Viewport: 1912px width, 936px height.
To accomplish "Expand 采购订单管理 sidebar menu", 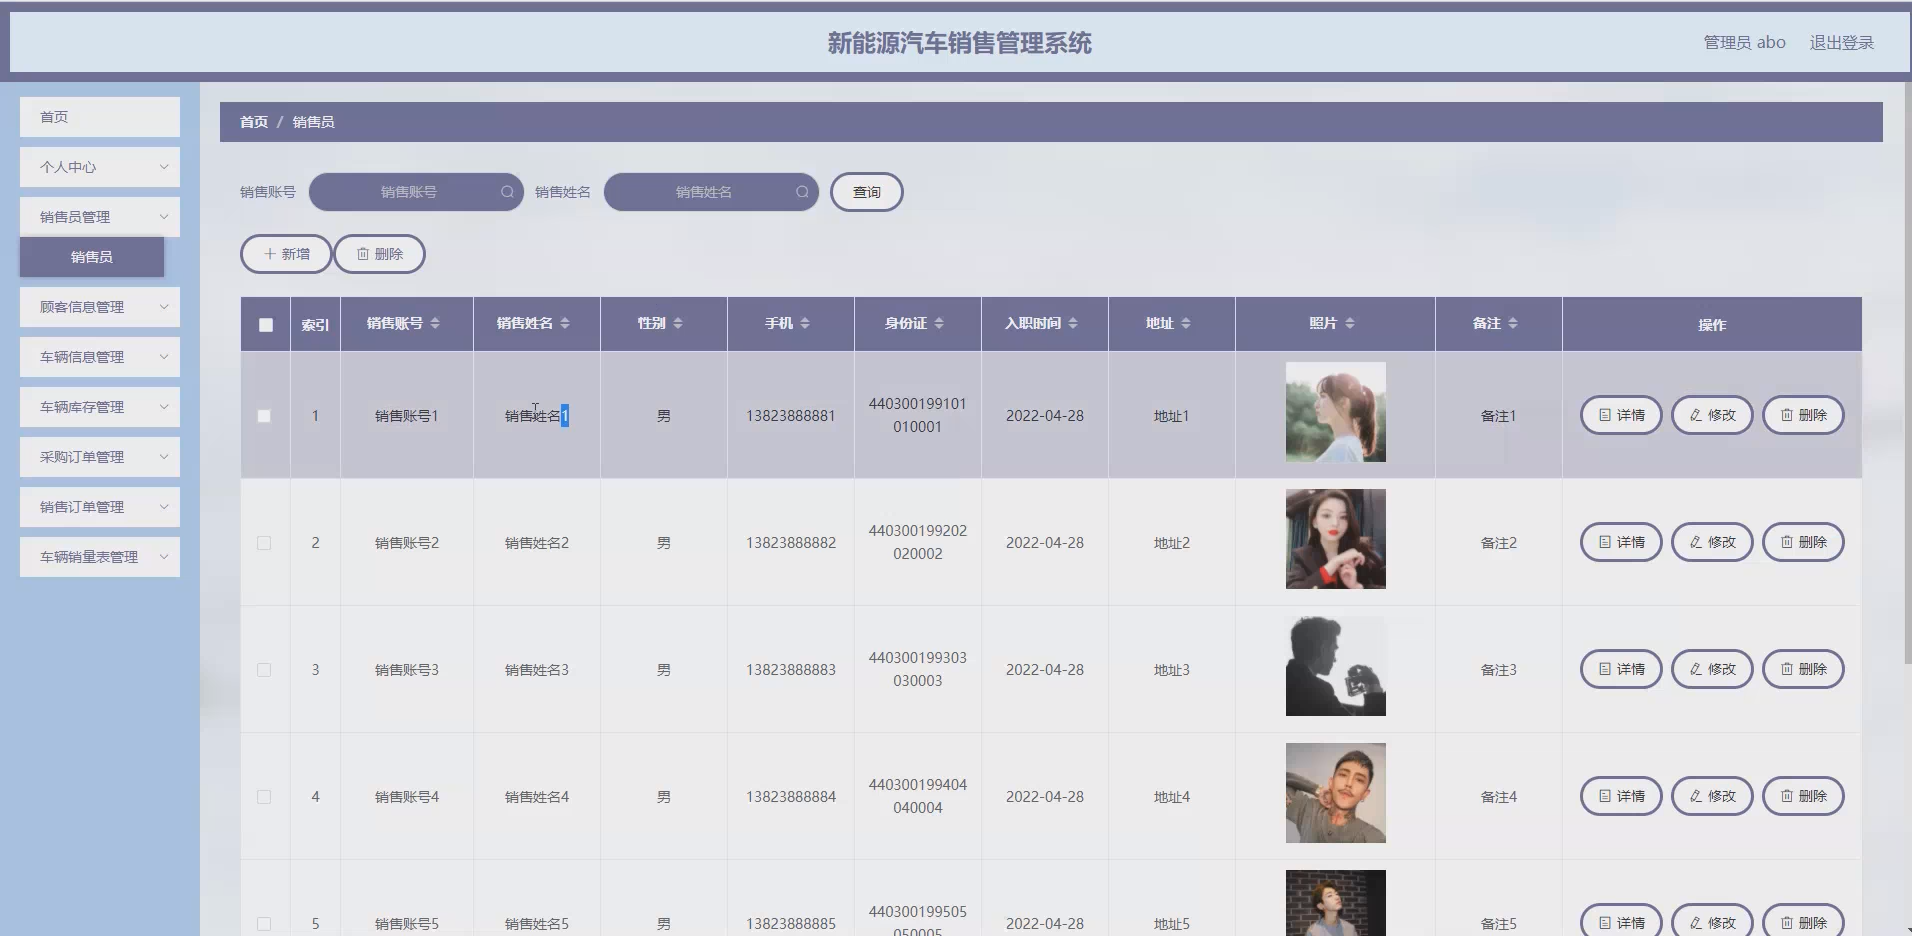I will click(100, 457).
